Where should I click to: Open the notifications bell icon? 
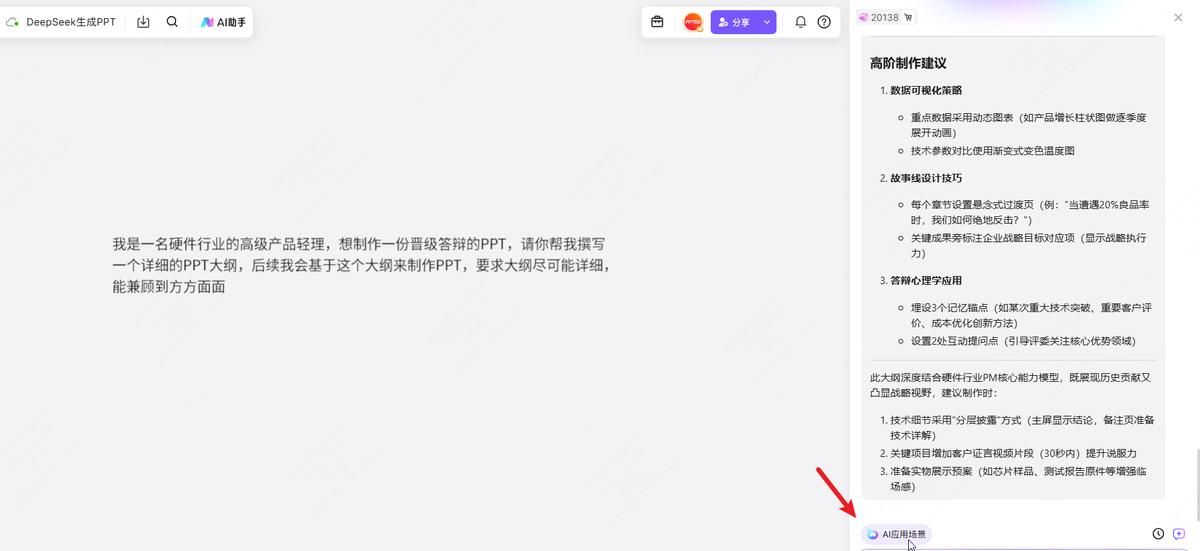pyautogui.click(x=801, y=22)
